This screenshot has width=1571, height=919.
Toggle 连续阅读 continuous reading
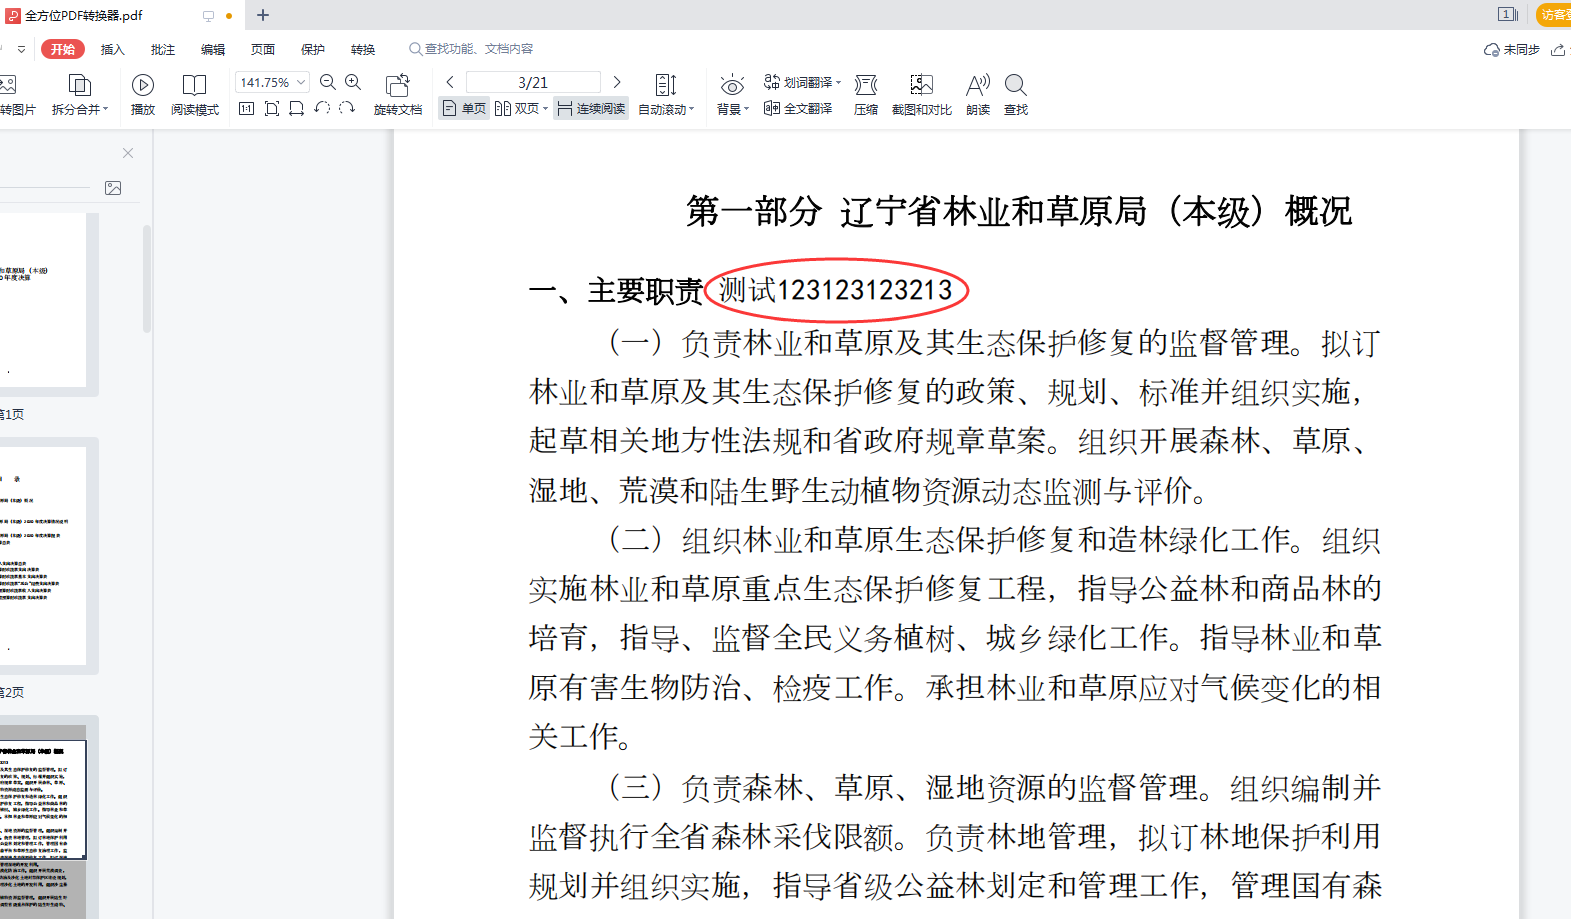click(591, 108)
